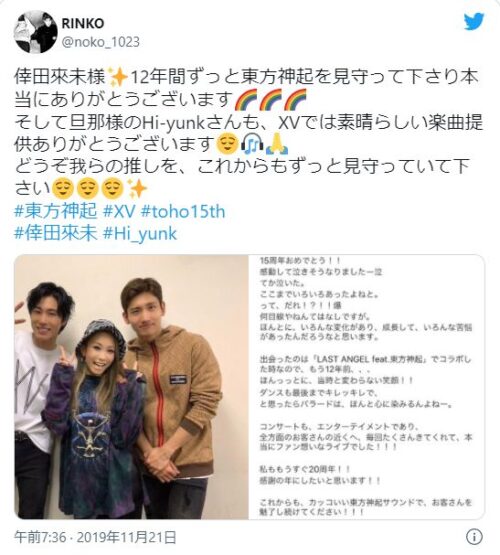Open the #Hi_yunk hashtag

pyautogui.click(x=140, y=234)
